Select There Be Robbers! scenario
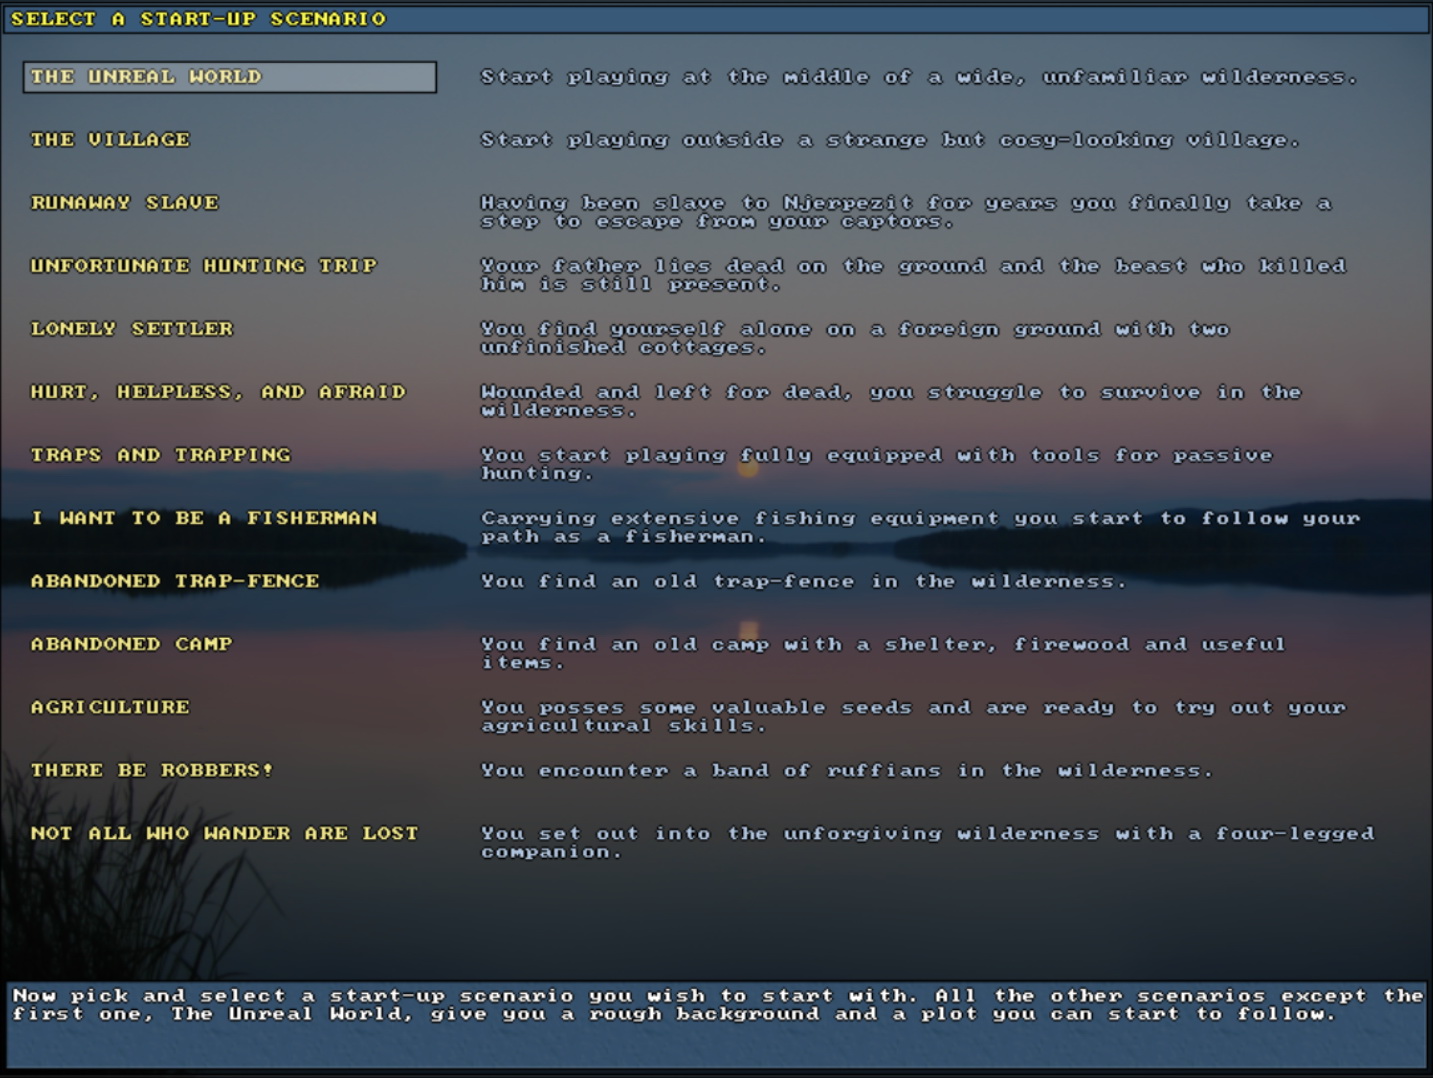The image size is (1433, 1078). [152, 770]
